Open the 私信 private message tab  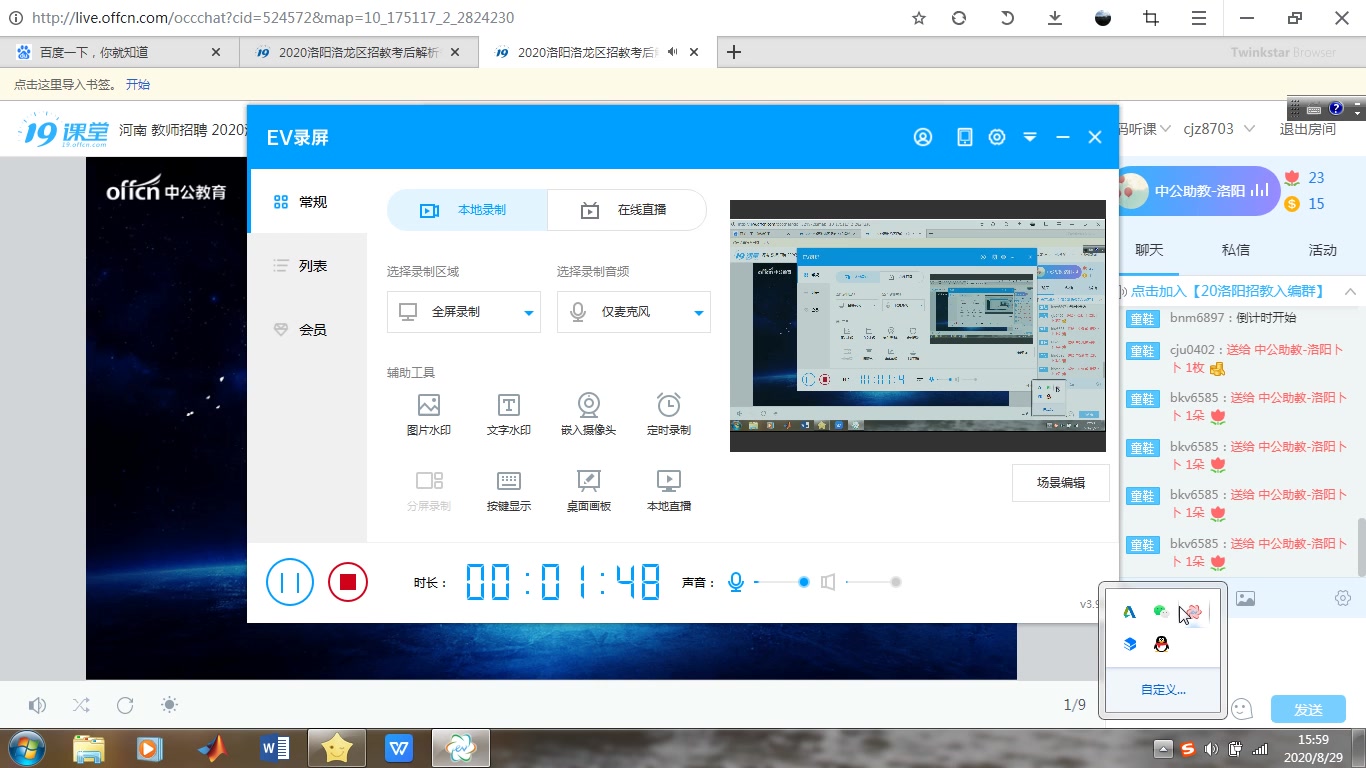(x=1236, y=250)
